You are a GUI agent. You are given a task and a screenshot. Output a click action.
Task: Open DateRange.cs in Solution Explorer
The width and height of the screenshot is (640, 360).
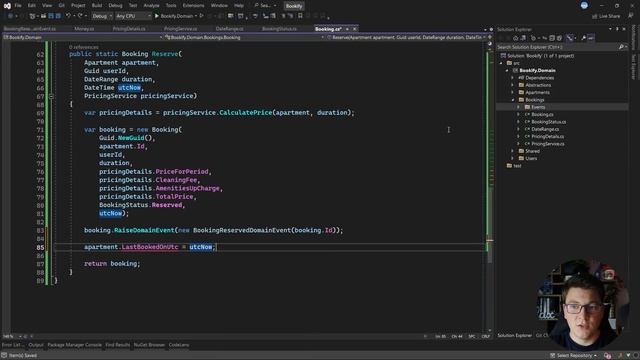(545, 129)
